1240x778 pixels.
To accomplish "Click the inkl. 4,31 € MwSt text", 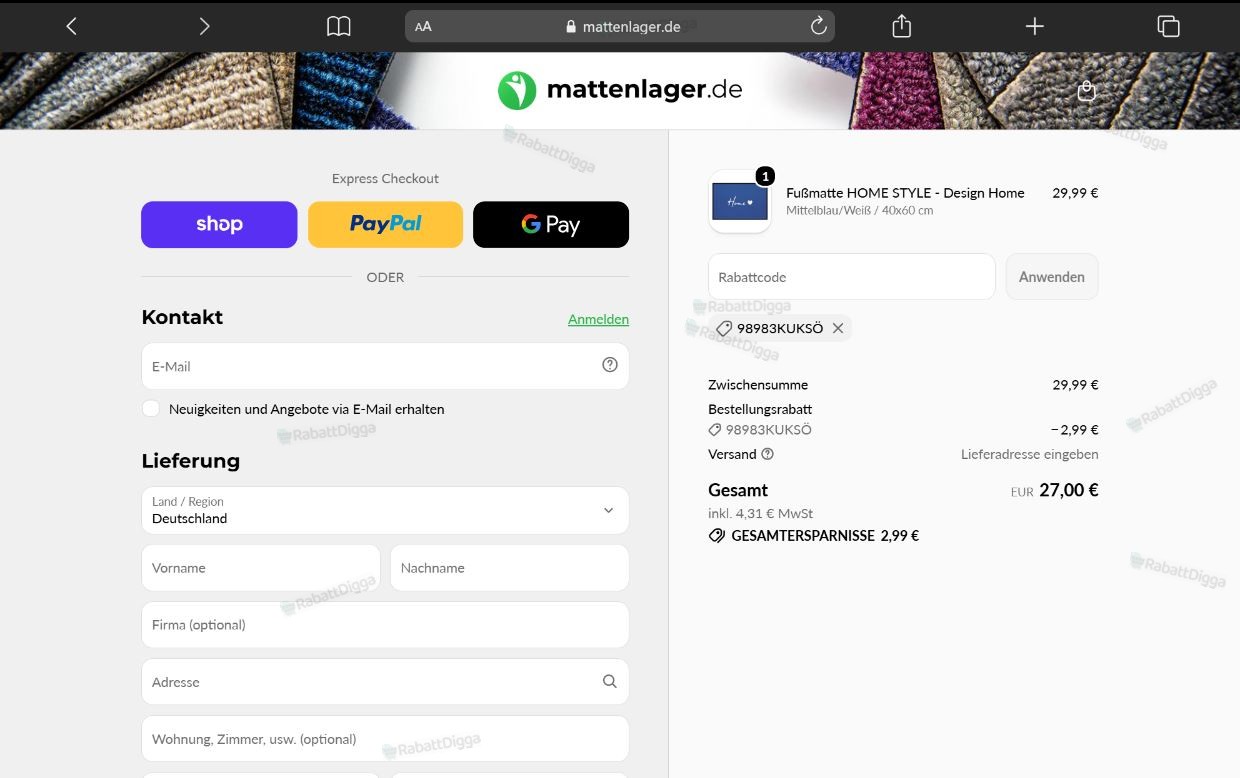I will 760,513.
